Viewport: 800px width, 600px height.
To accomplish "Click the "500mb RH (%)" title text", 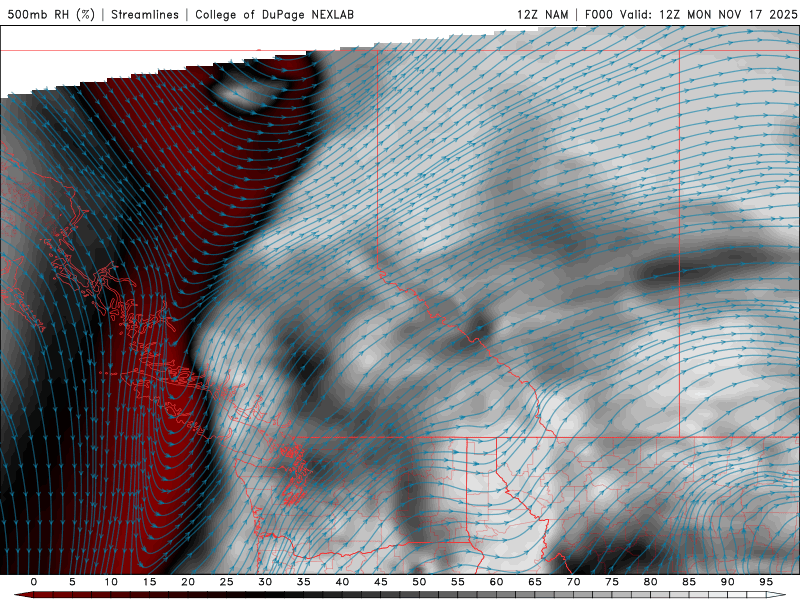I will [x=51, y=14].
